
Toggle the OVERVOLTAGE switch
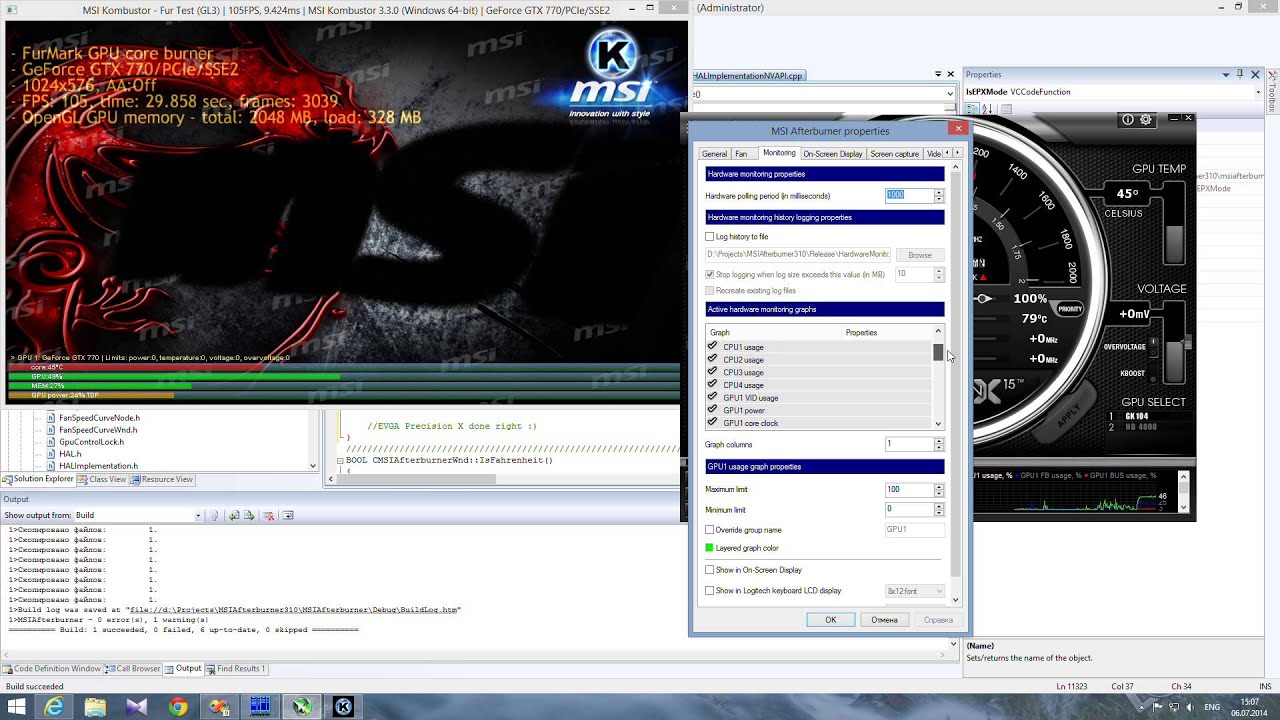tap(1153, 346)
